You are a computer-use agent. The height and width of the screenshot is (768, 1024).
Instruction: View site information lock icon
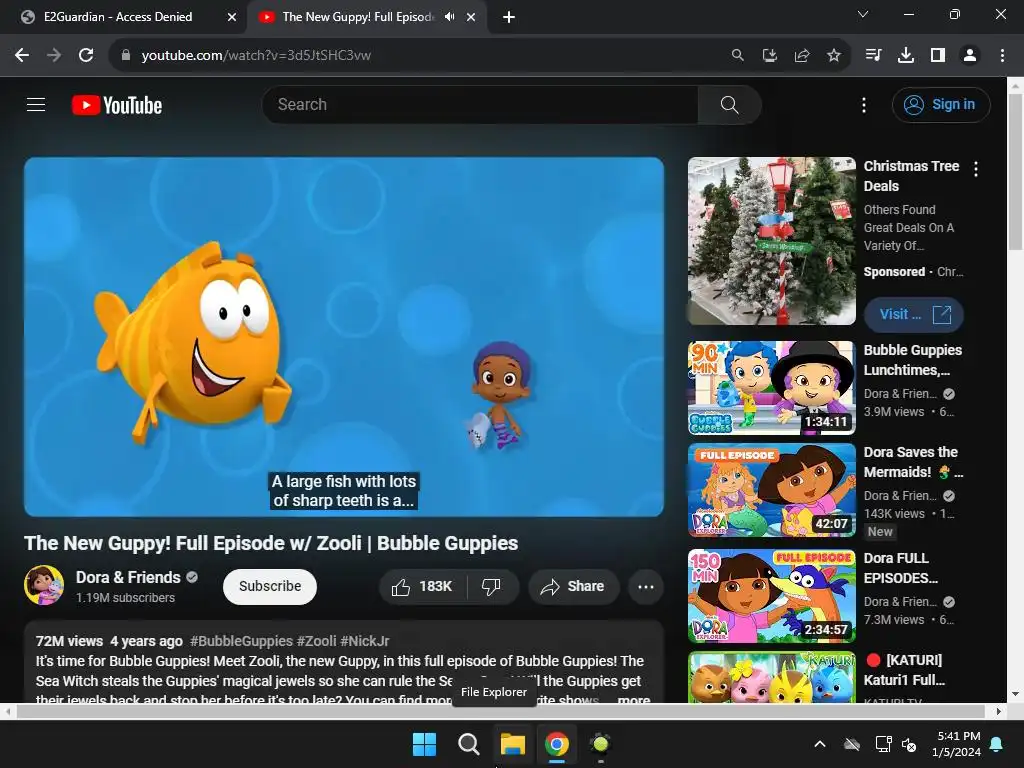(x=126, y=56)
